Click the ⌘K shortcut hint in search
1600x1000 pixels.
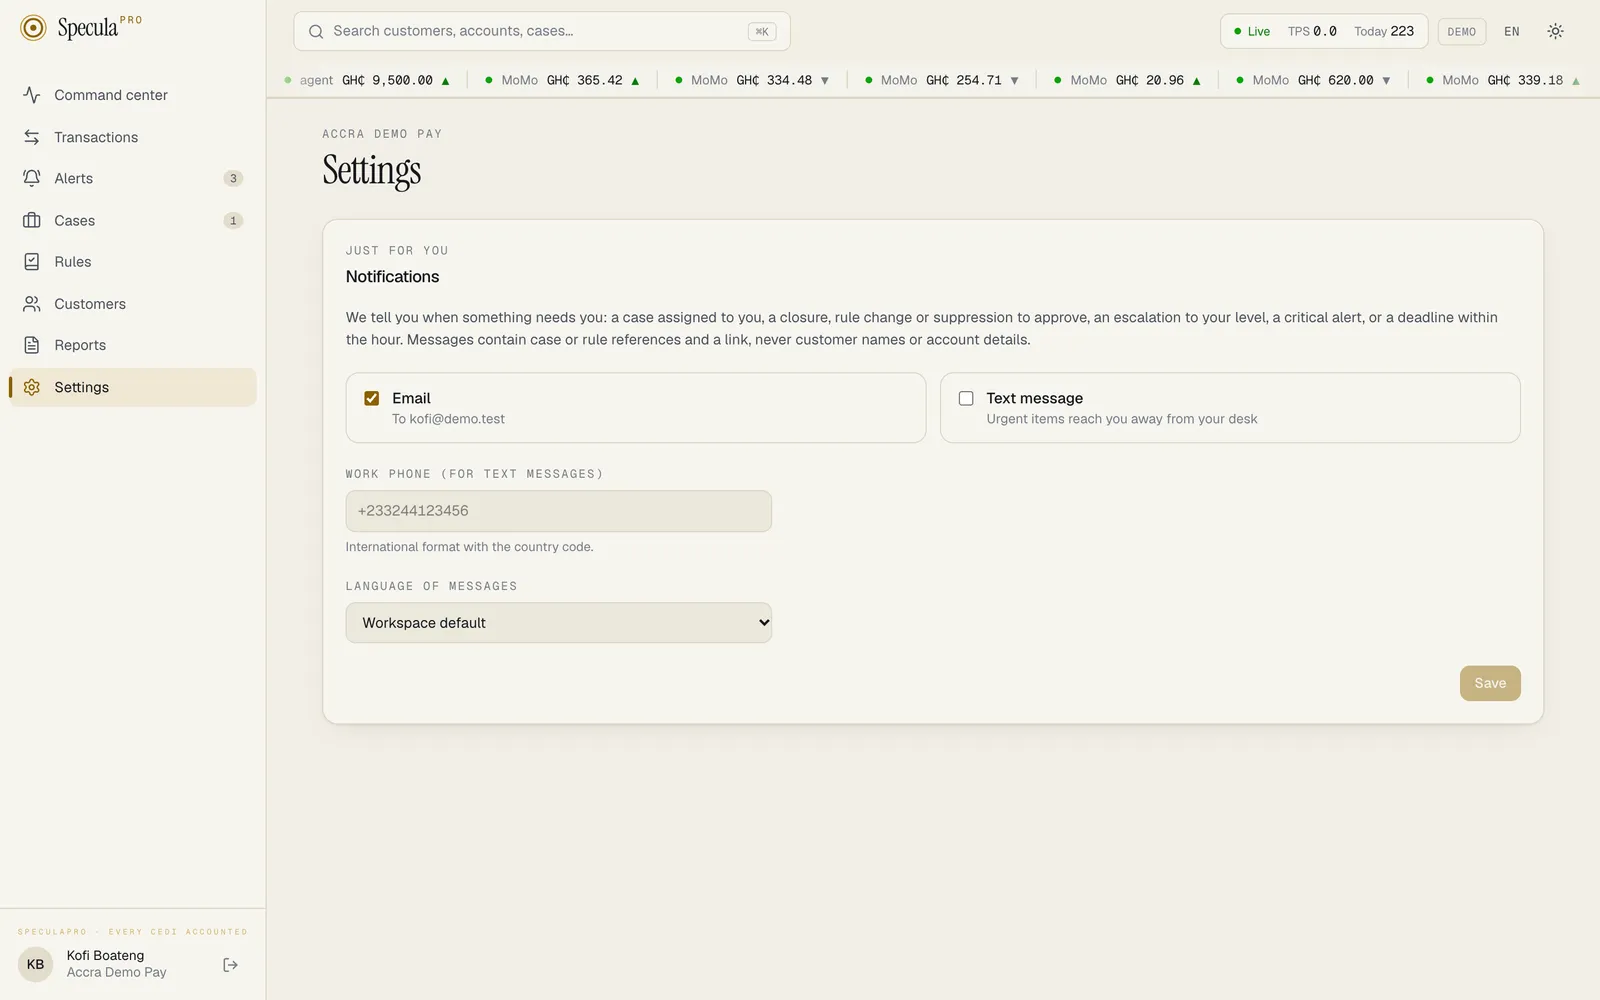click(762, 32)
